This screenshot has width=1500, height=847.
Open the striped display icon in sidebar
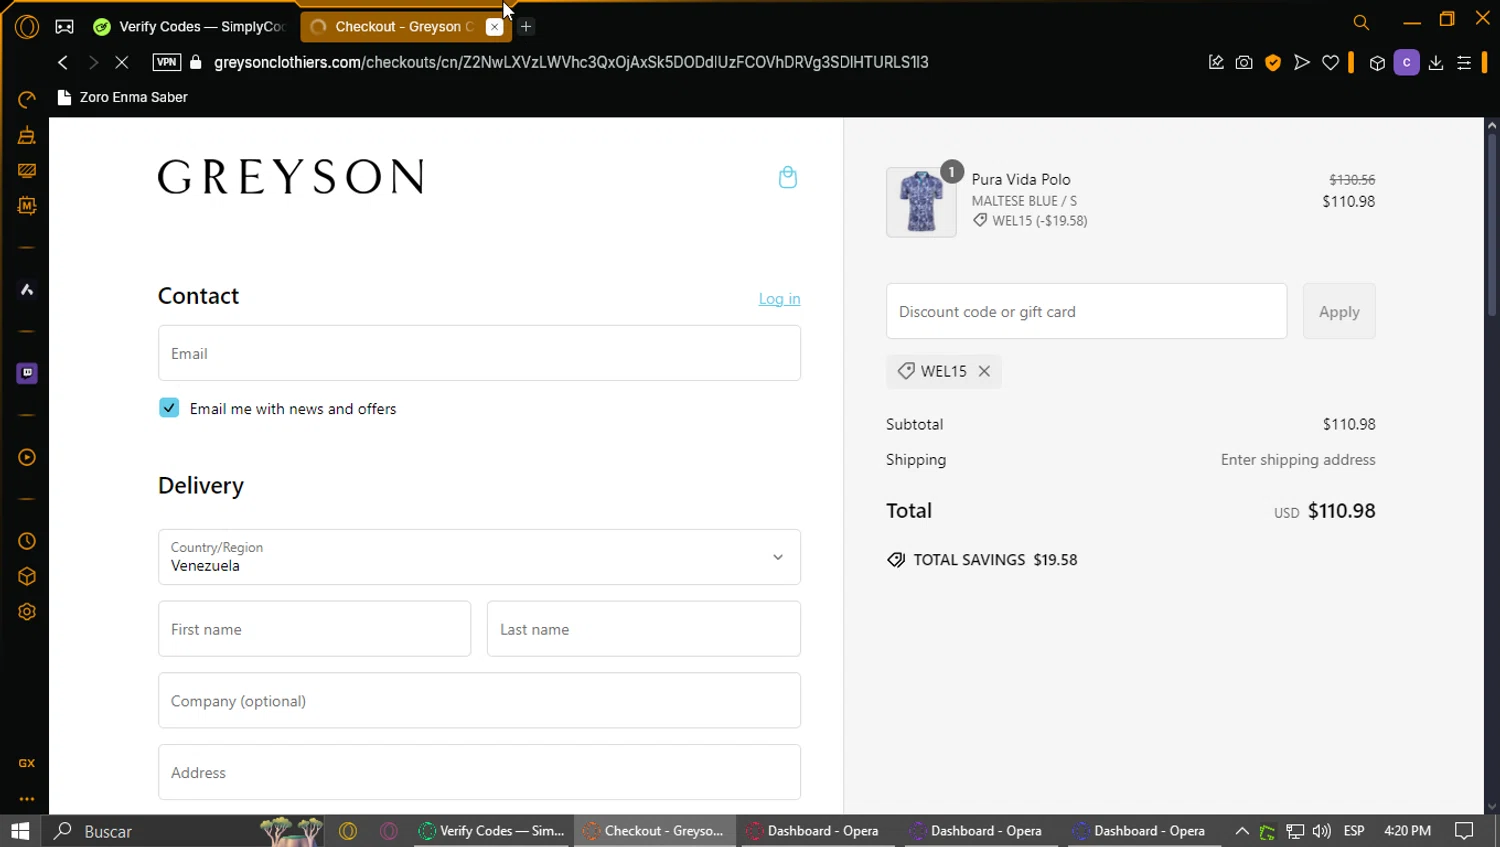pos(27,171)
